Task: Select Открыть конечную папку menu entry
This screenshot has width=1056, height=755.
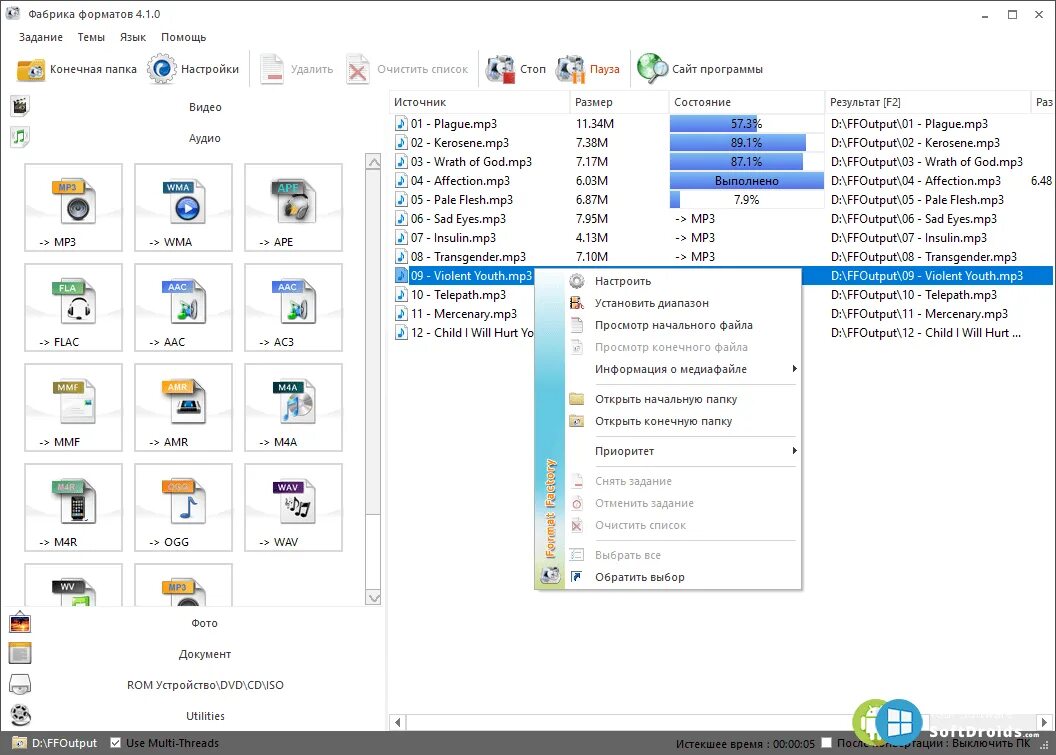Action: tap(683, 421)
